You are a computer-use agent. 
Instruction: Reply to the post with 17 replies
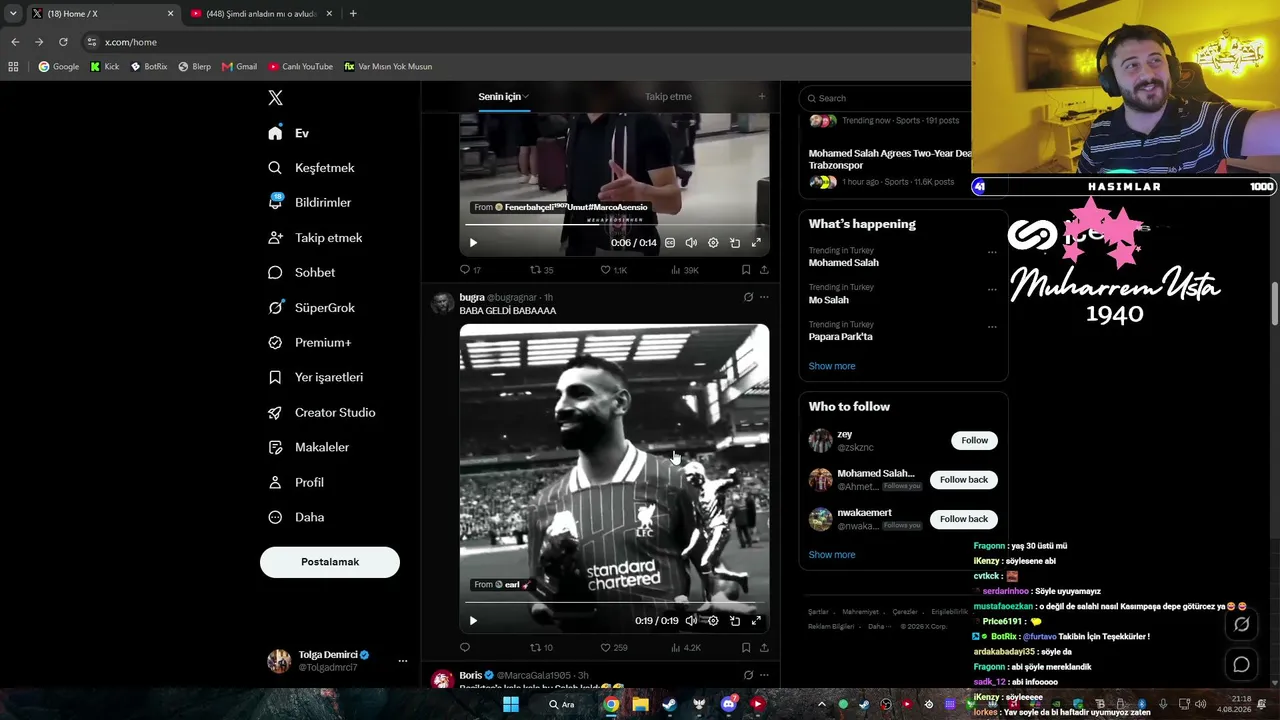[x=470, y=270]
